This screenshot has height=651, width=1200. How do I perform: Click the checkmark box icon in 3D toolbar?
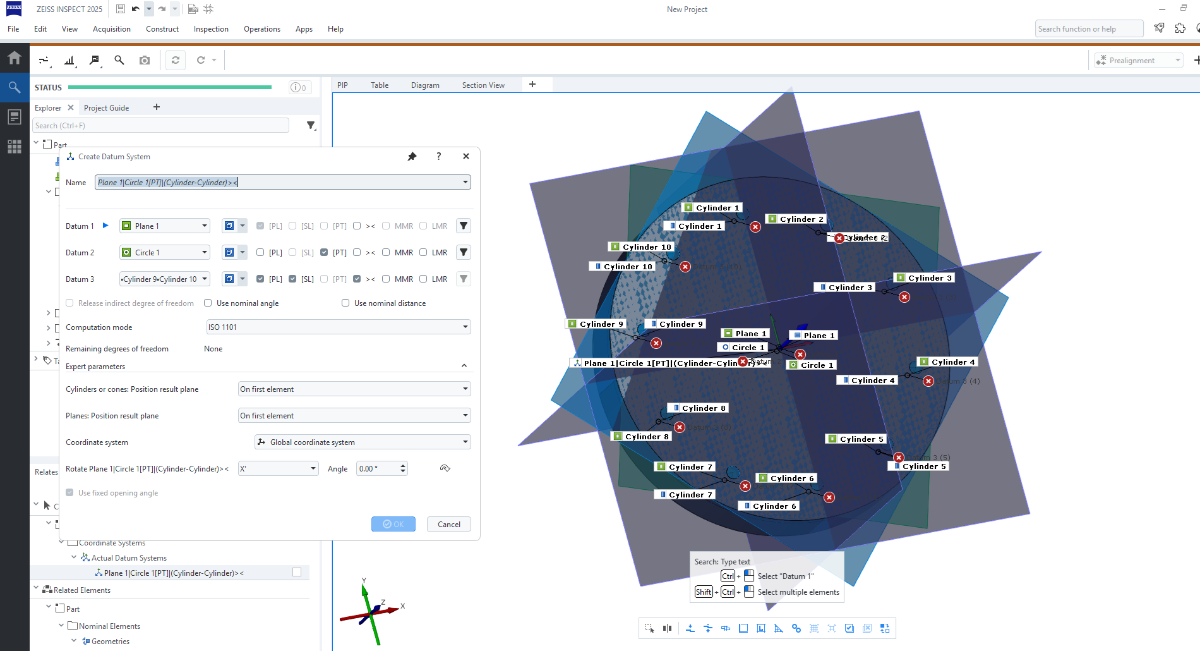(x=849, y=628)
